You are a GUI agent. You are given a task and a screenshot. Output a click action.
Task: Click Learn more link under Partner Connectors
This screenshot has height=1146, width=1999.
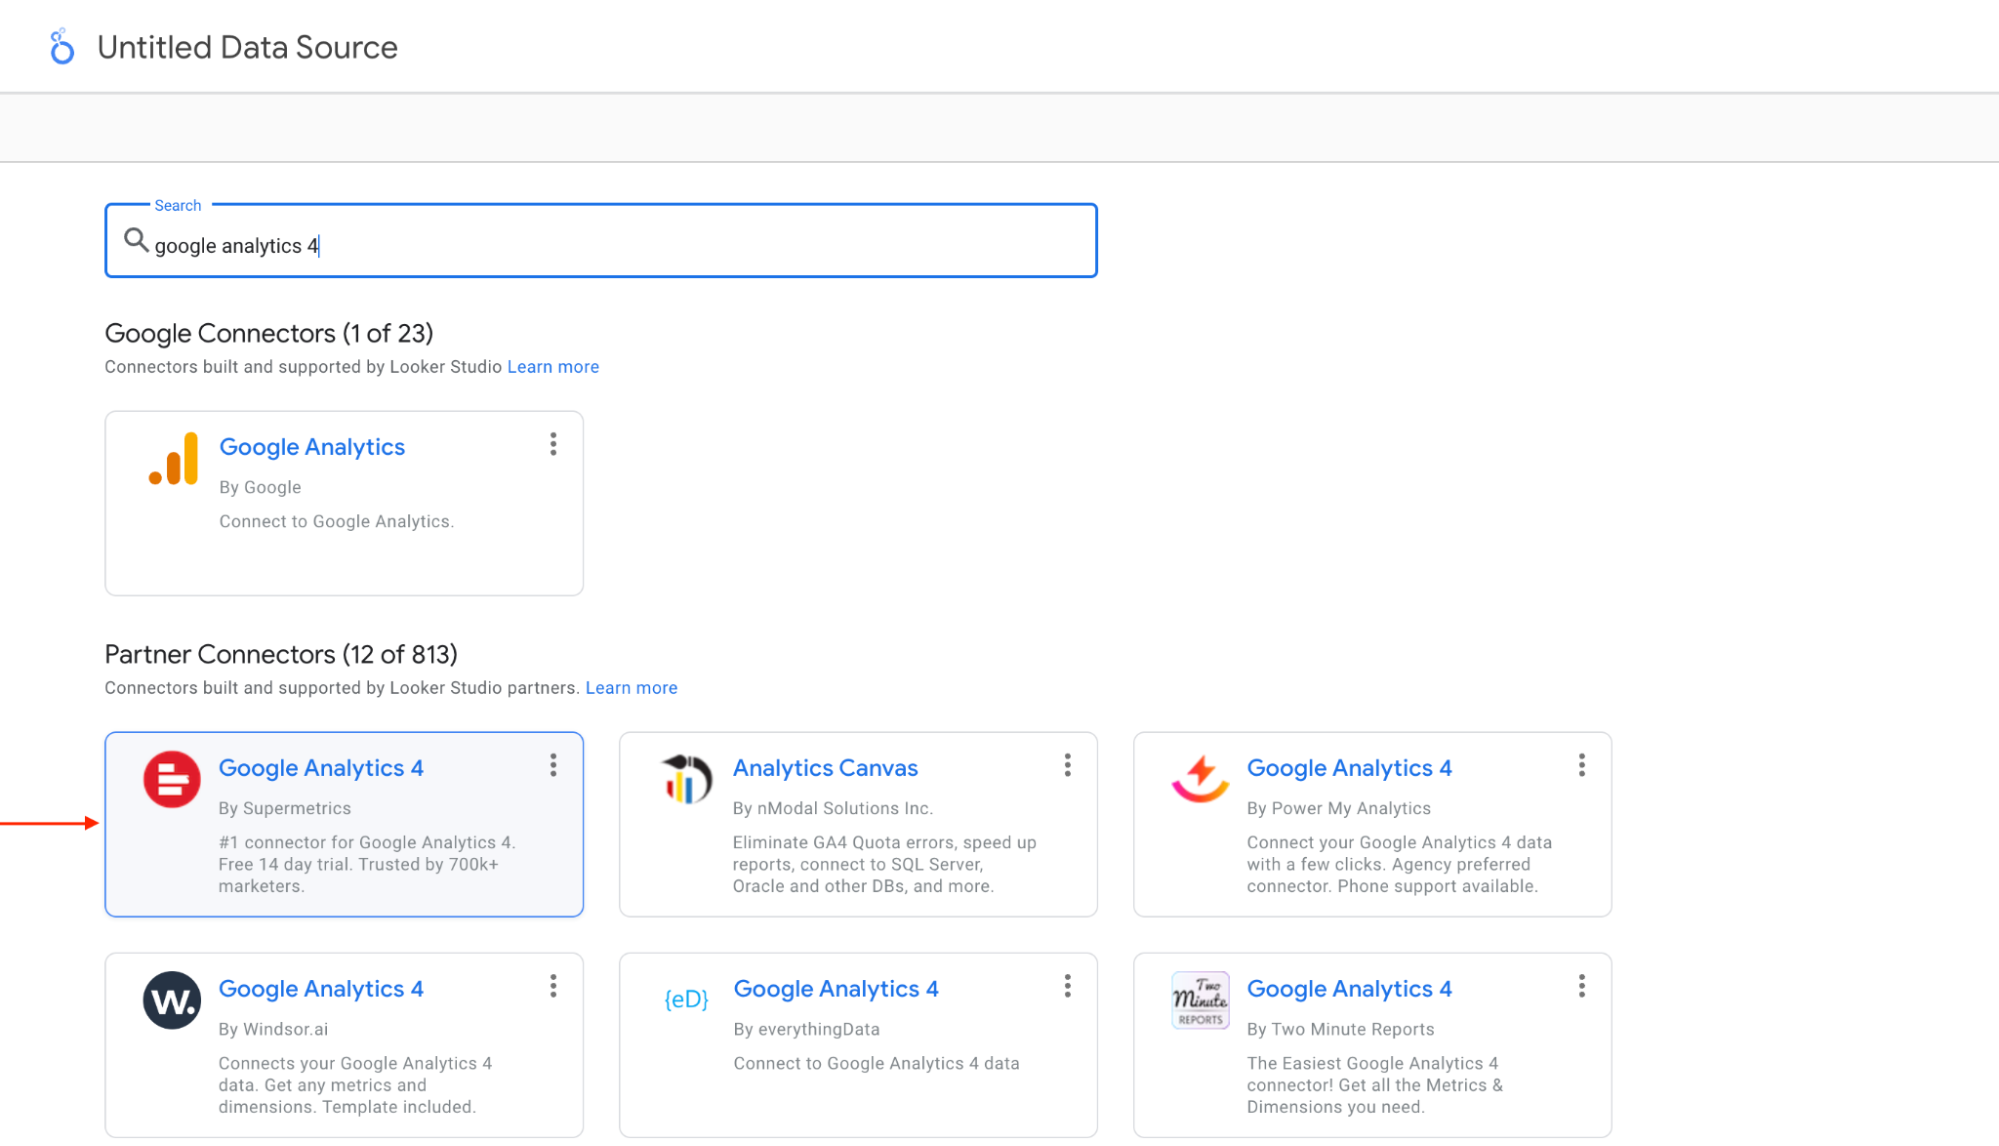(631, 688)
